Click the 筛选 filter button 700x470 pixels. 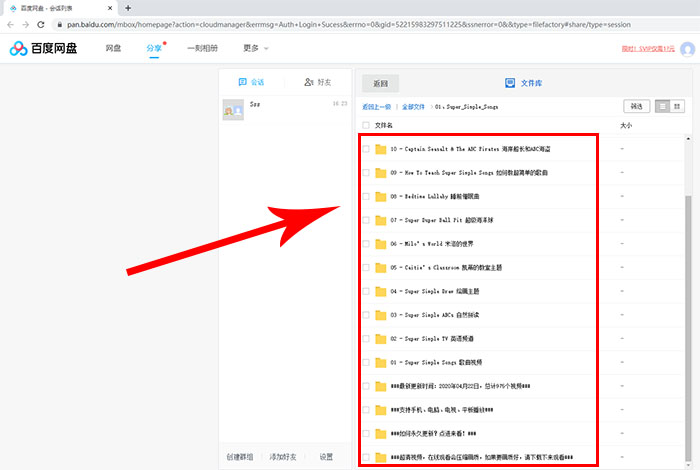(x=637, y=106)
